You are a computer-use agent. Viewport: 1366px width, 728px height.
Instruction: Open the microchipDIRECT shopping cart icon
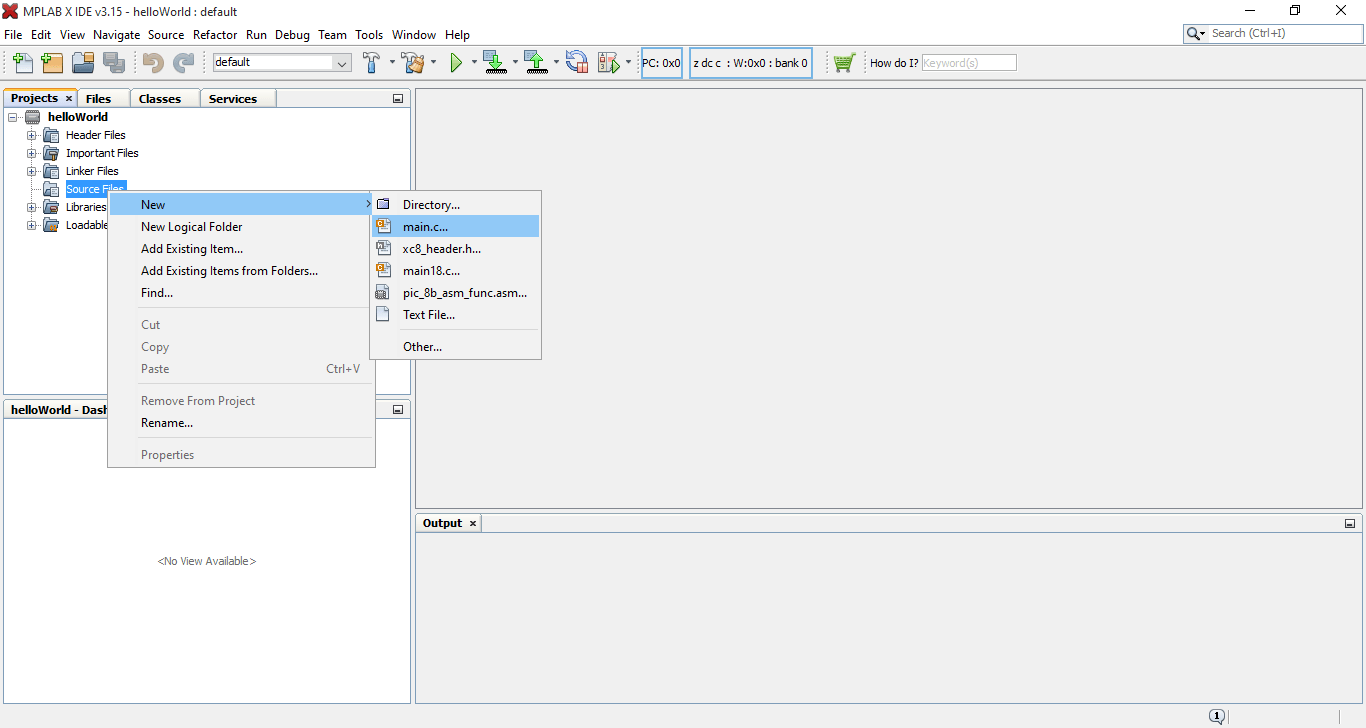coord(844,63)
